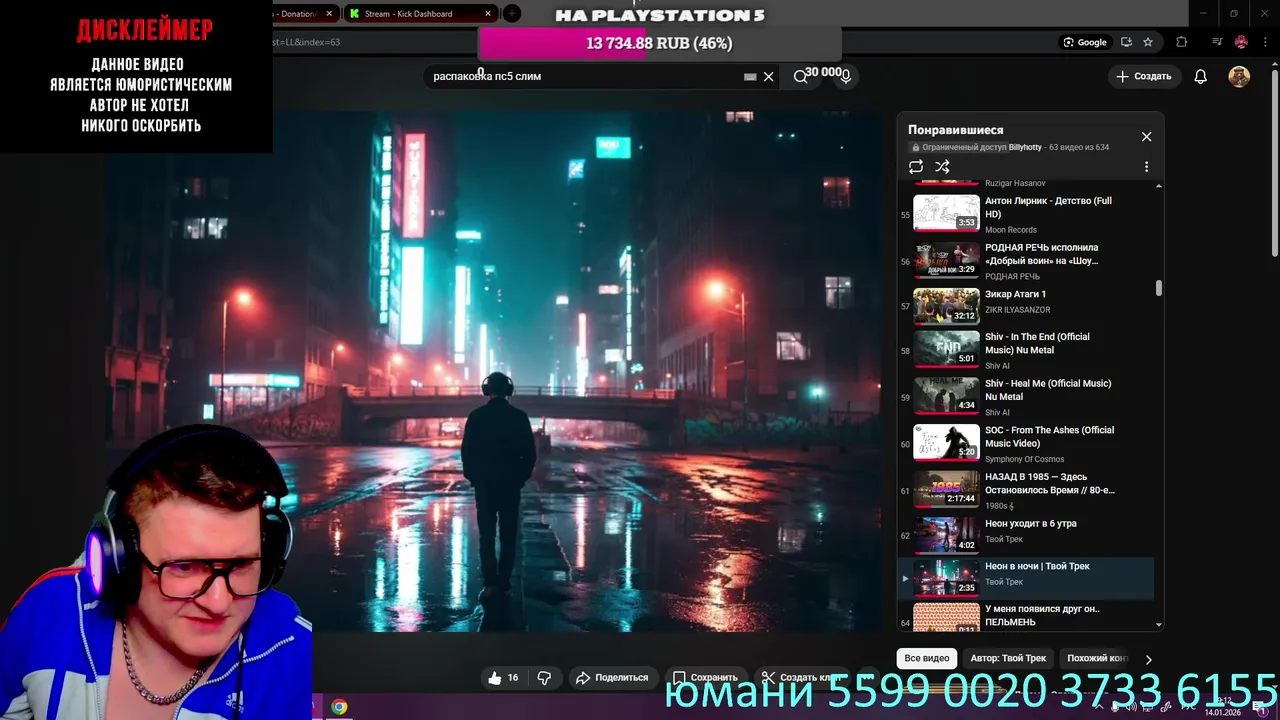Bookmark this page with the star icon
Image resolution: width=1280 pixels, height=720 pixels.
coord(1148,42)
